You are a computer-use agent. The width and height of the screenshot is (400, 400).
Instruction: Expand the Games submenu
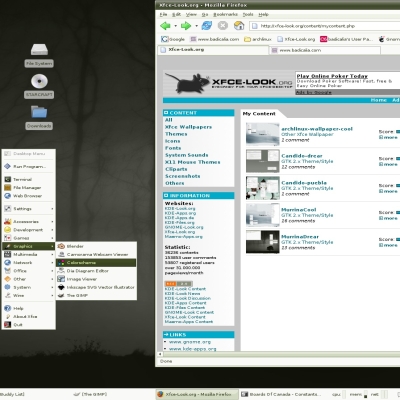point(29,238)
